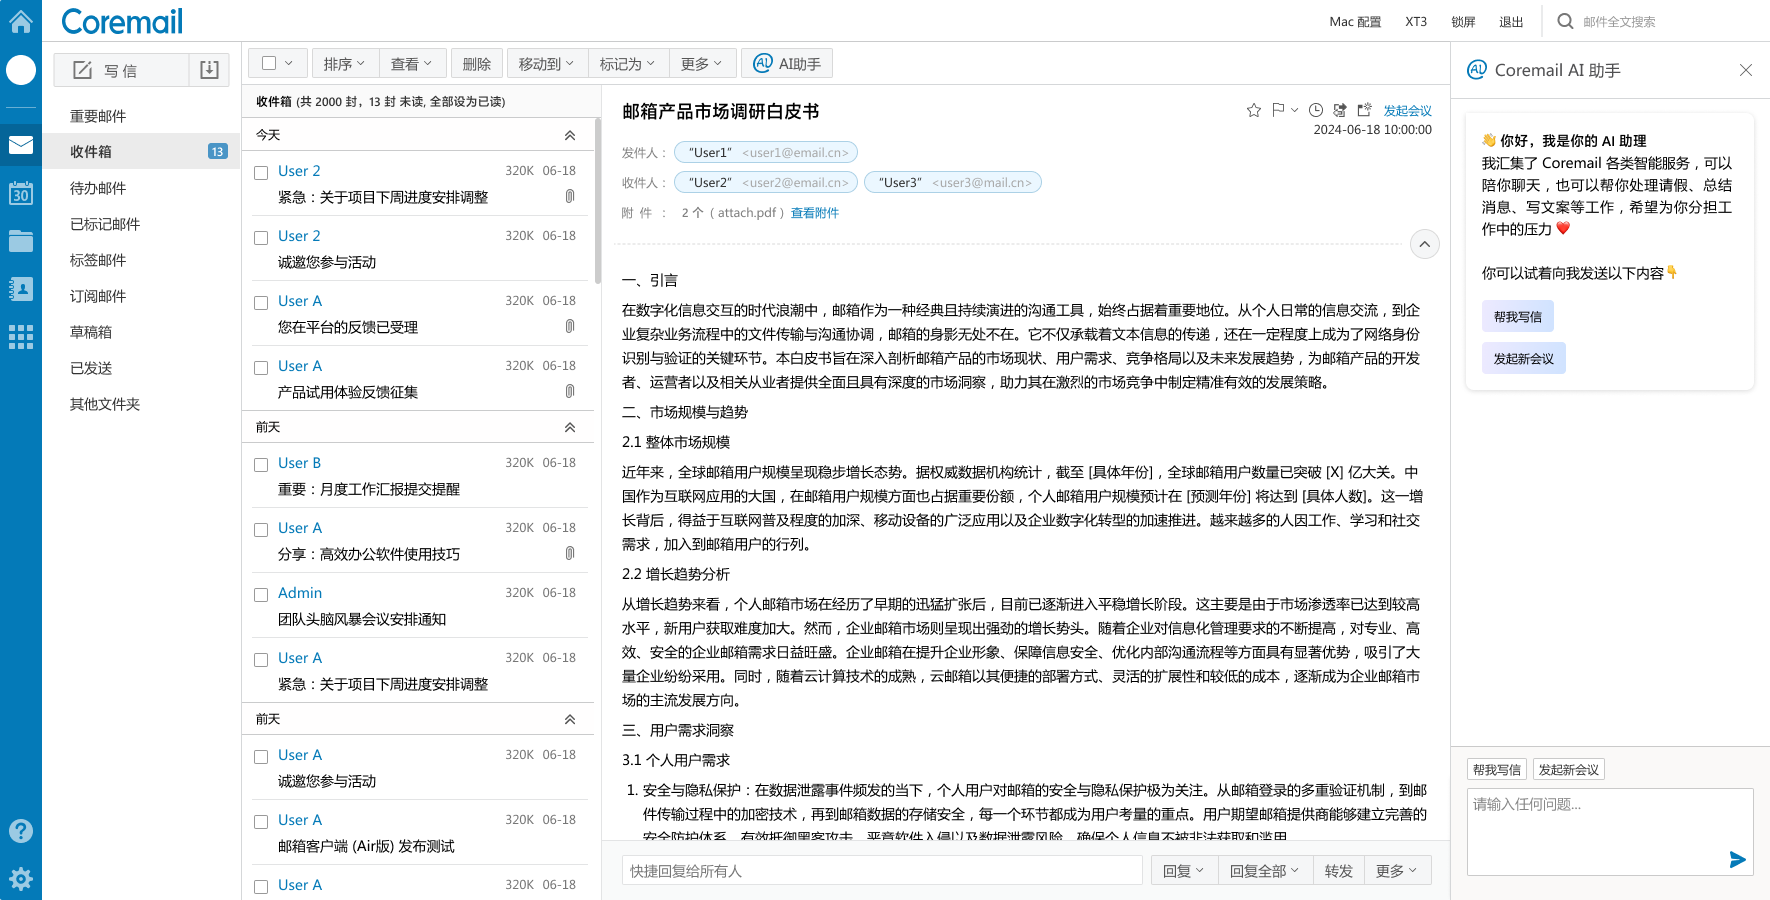The width and height of the screenshot is (1770, 900).
Task: Open the apps grid icon in sidebar
Action: coord(21,337)
